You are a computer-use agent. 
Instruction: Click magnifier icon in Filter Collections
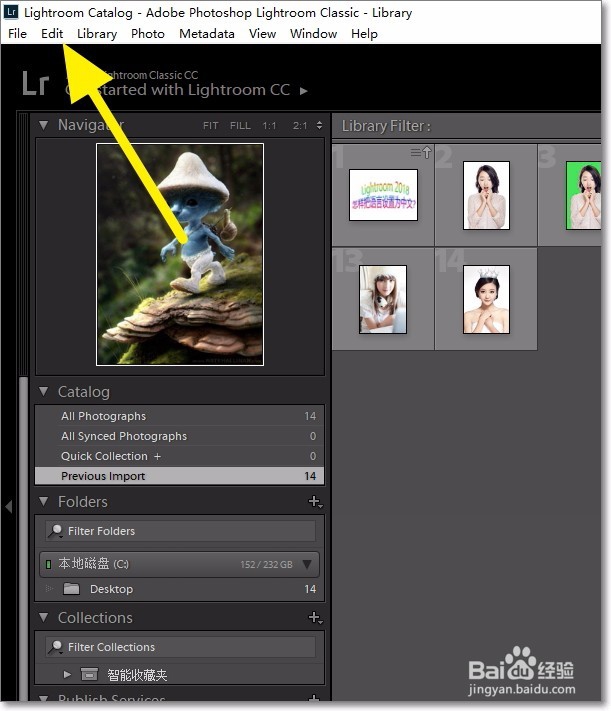pyautogui.click(x=56, y=647)
